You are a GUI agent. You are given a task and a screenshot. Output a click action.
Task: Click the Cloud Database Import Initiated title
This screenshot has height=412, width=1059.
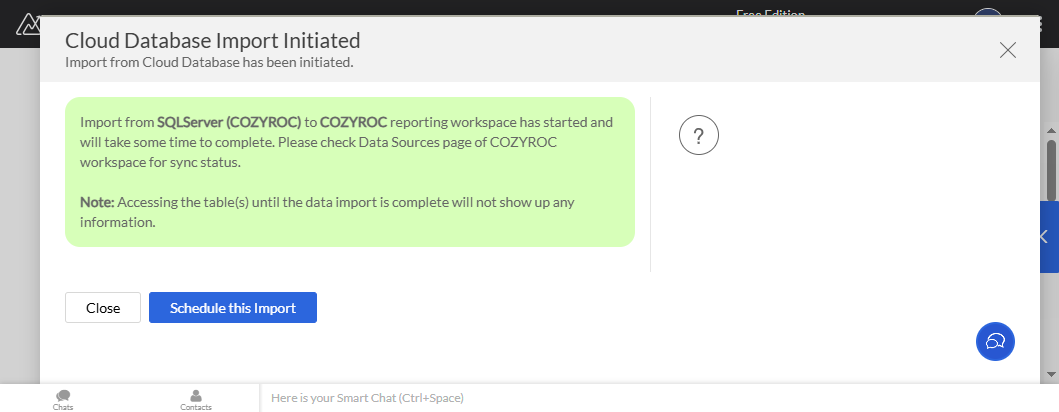pyautogui.click(x=212, y=41)
